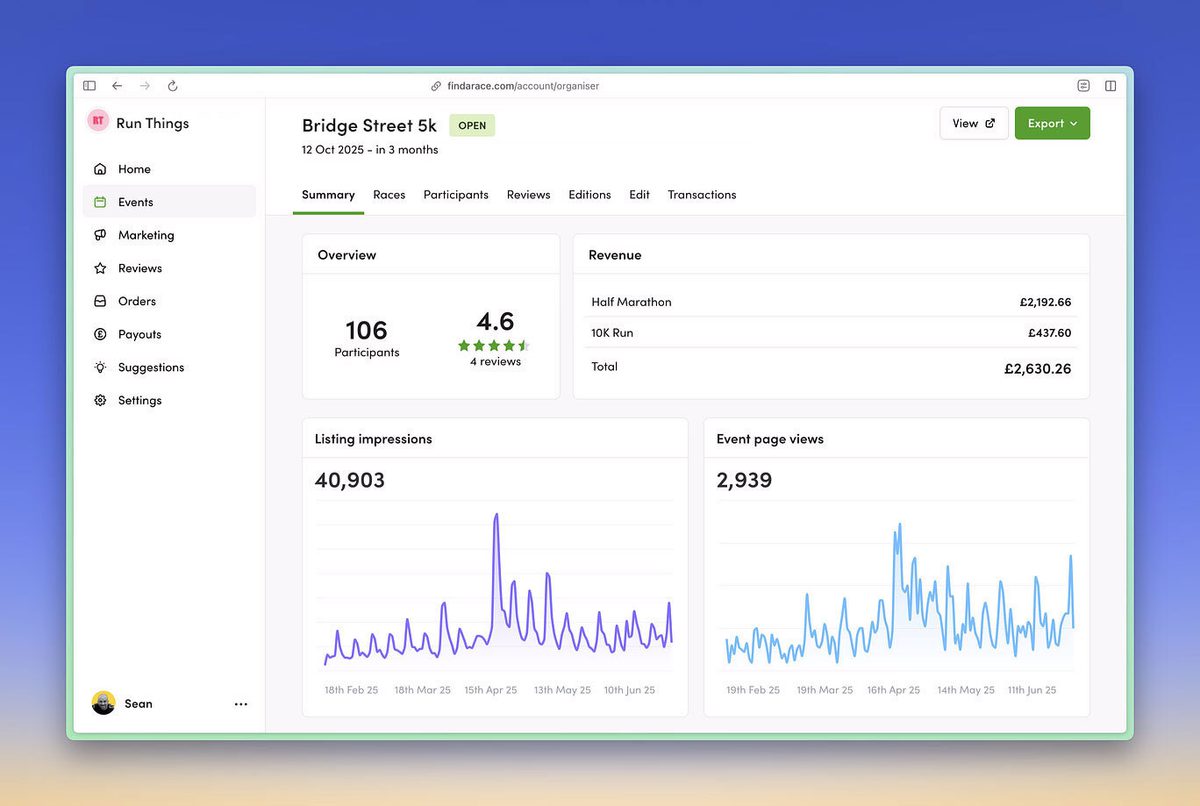This screenshot has width=1200, height=806.
Task: Open Marketing megaphone icon
Action: point(100,235)
